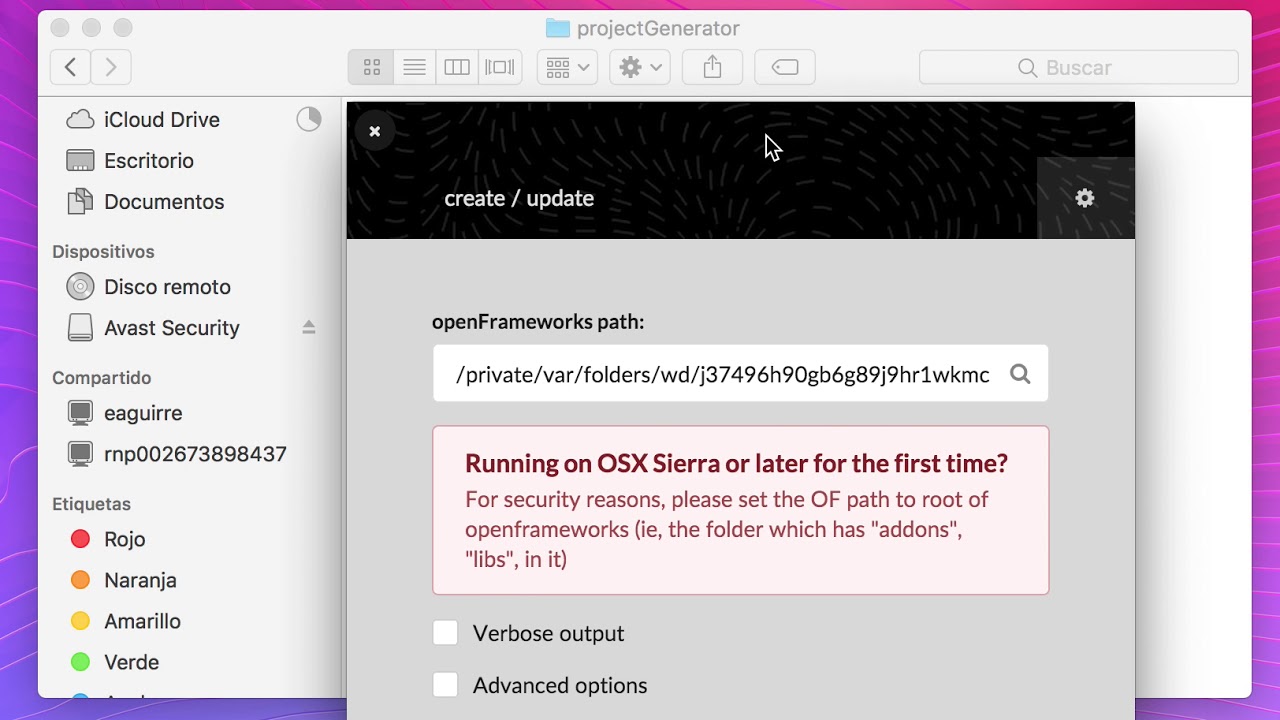Click the Dispositivos sidebar heading
This screenshot has height=720, width=1280.
coord(103,252)
